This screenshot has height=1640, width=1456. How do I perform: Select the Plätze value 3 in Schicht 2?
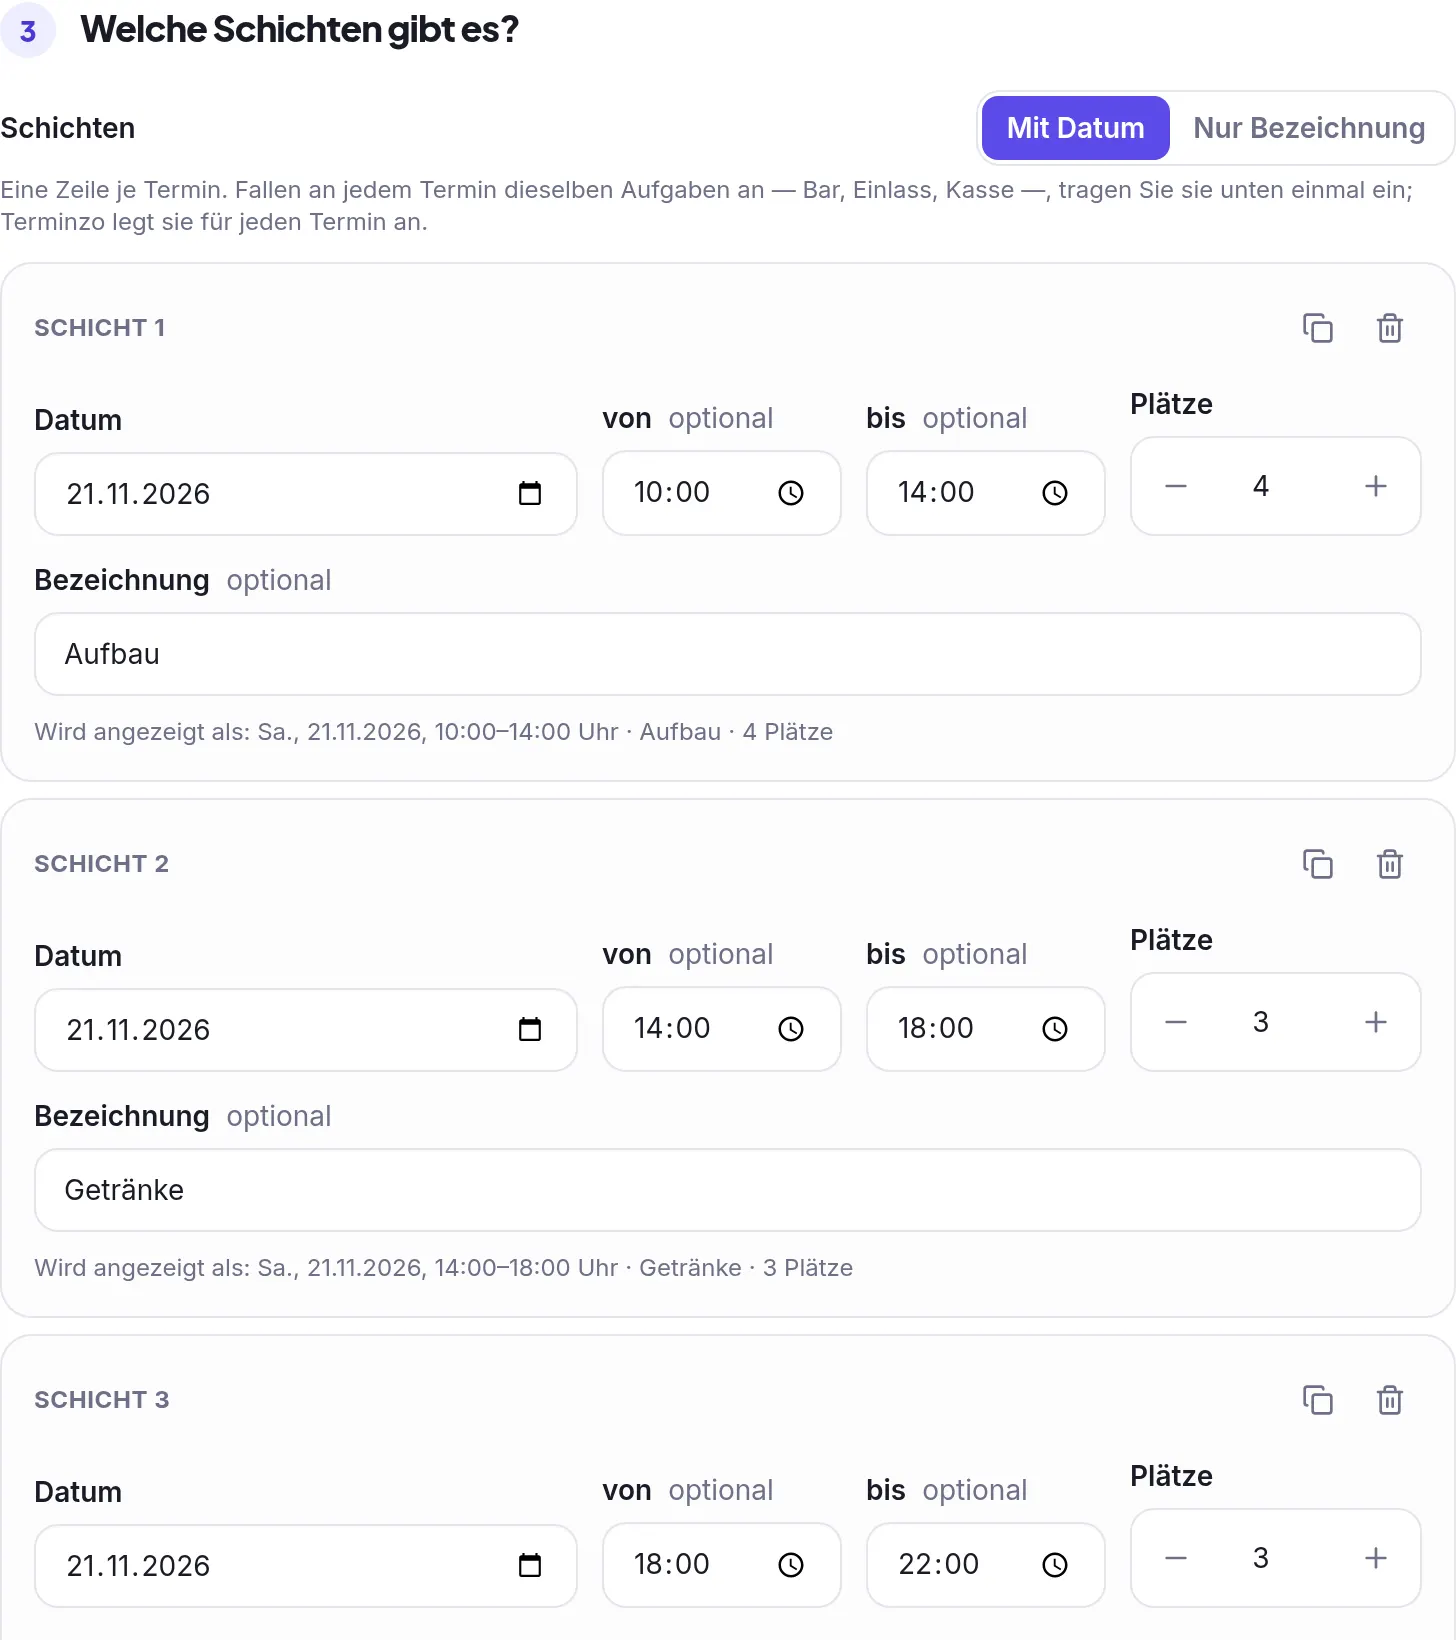pos(1261,1022)
